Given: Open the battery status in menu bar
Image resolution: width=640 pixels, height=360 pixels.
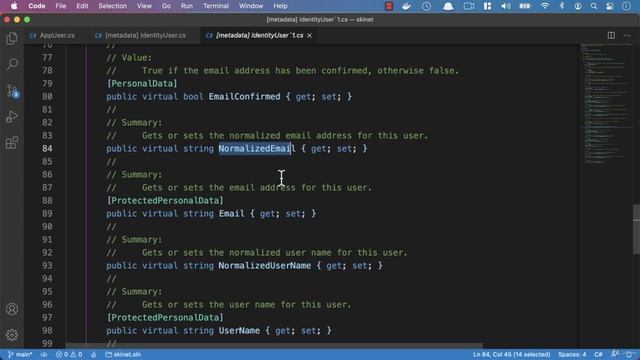Looking at the screenshot, I should click(x=525, y=6).
